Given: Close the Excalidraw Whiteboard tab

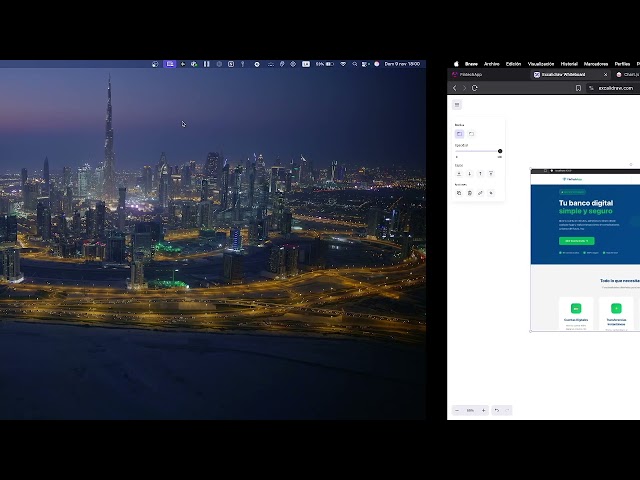Looking at the screenshot, I should (x=605, y=75).
